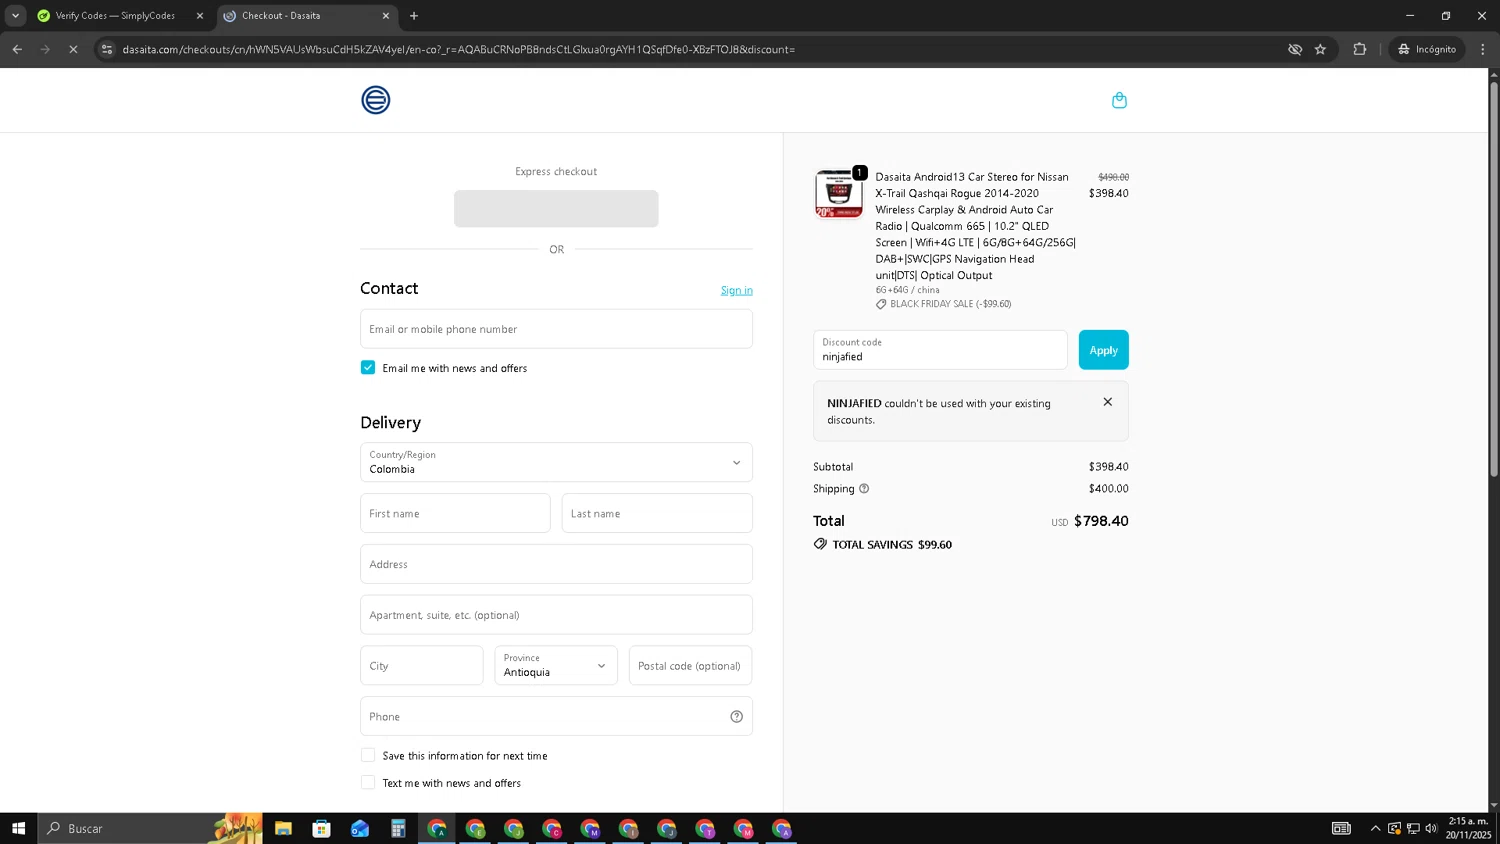
Task: Click the network tray icon
Action: [1413, 828]
